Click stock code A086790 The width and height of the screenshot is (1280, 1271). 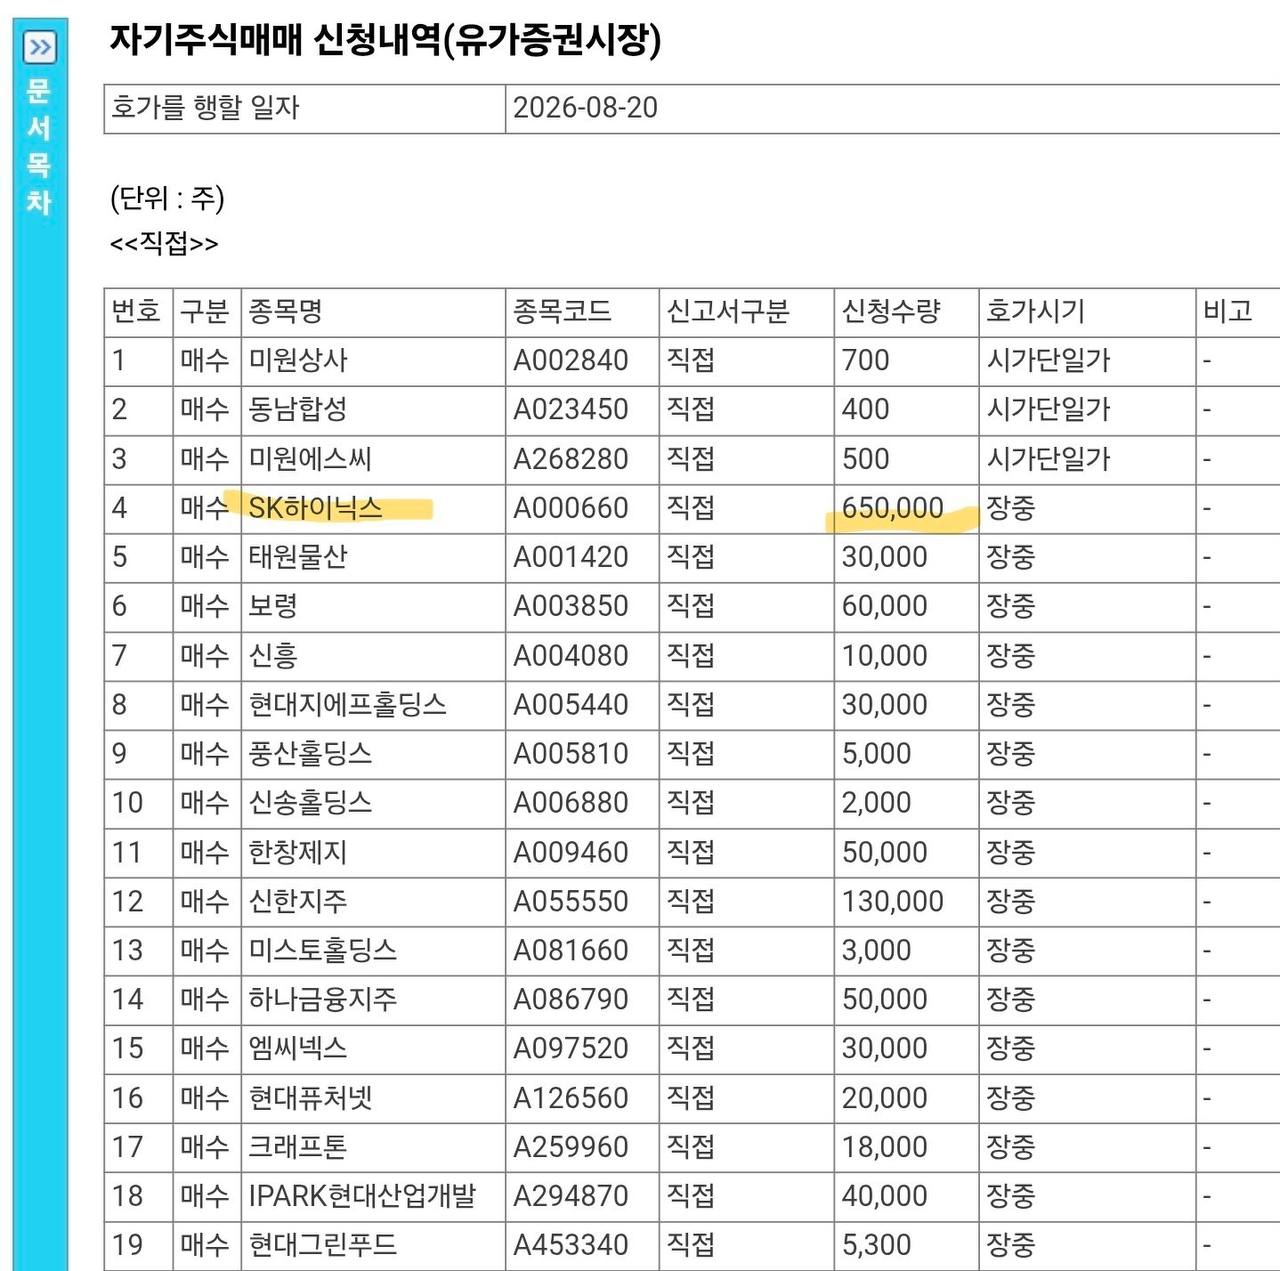pyautogui.click(x=571, y=1000)
